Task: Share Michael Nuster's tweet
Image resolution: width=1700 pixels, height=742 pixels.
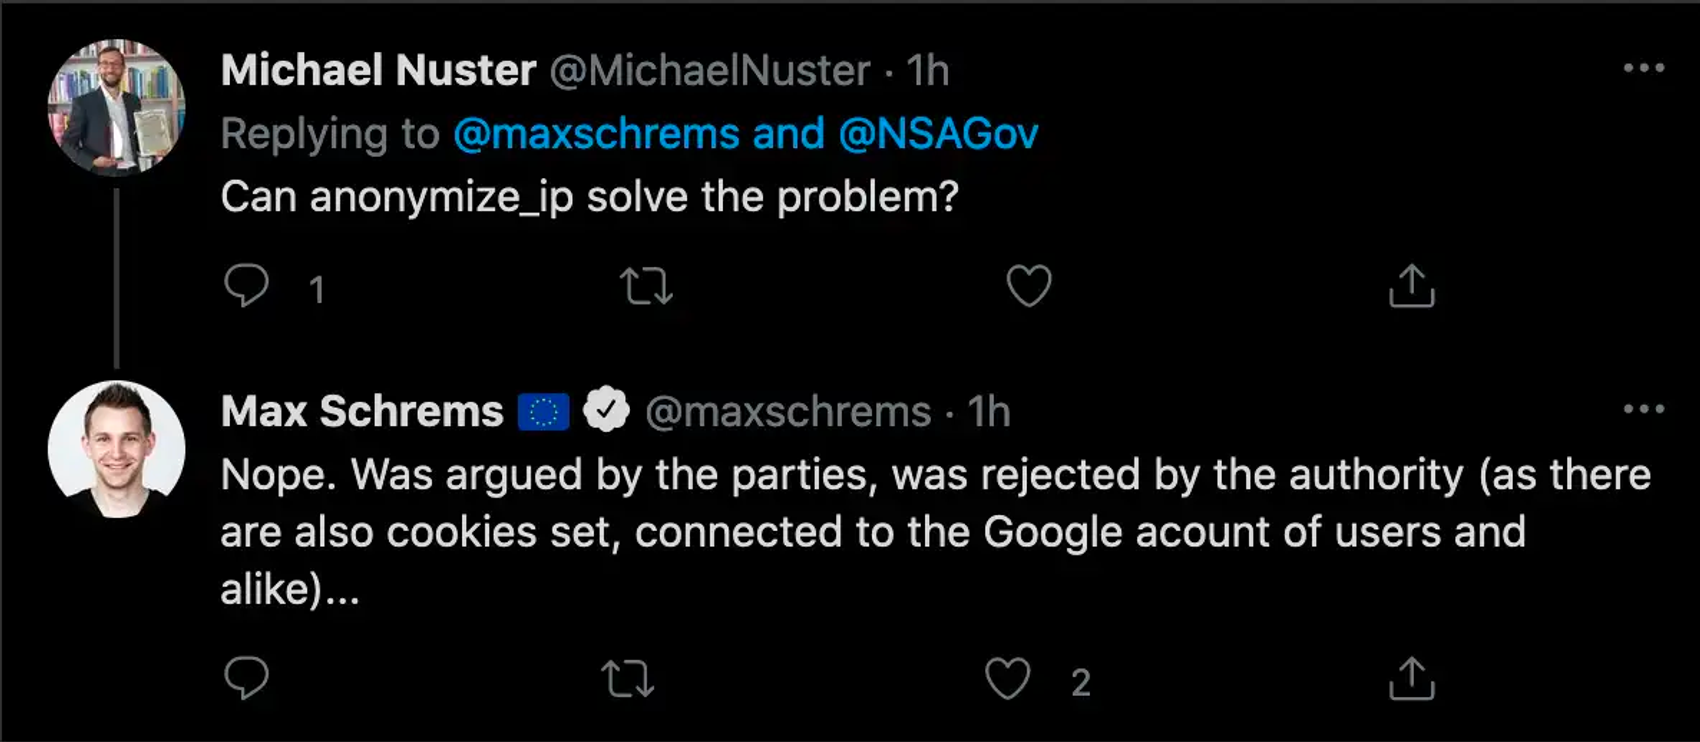Action: (x=1411, y=287)
